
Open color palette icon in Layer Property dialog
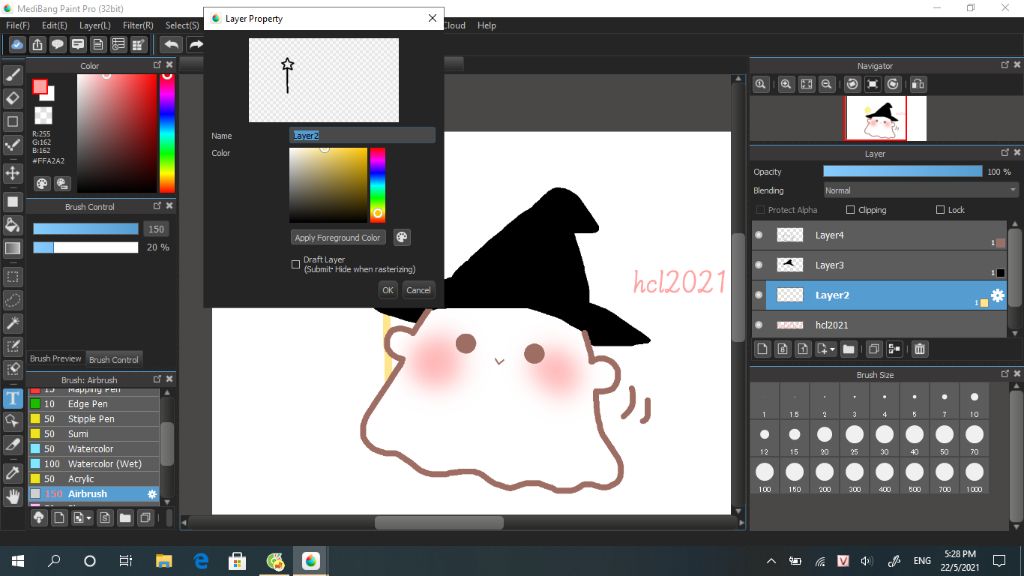[x=402, y=238]
